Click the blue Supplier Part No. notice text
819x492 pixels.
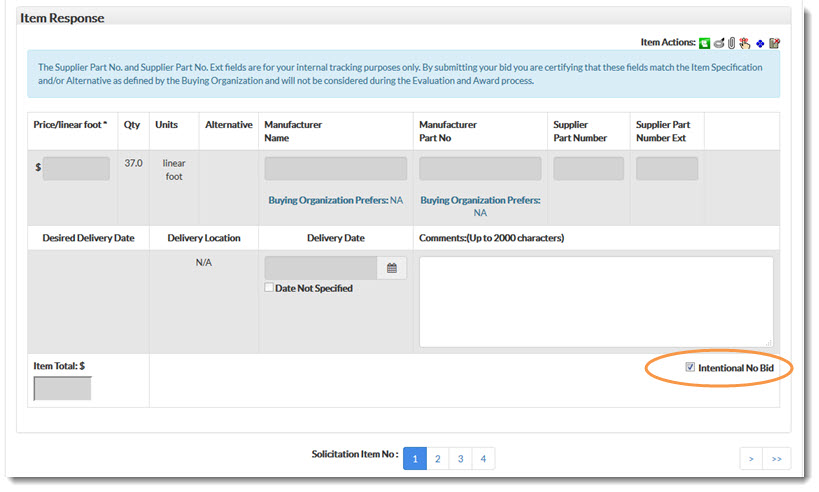coord(400,74)
